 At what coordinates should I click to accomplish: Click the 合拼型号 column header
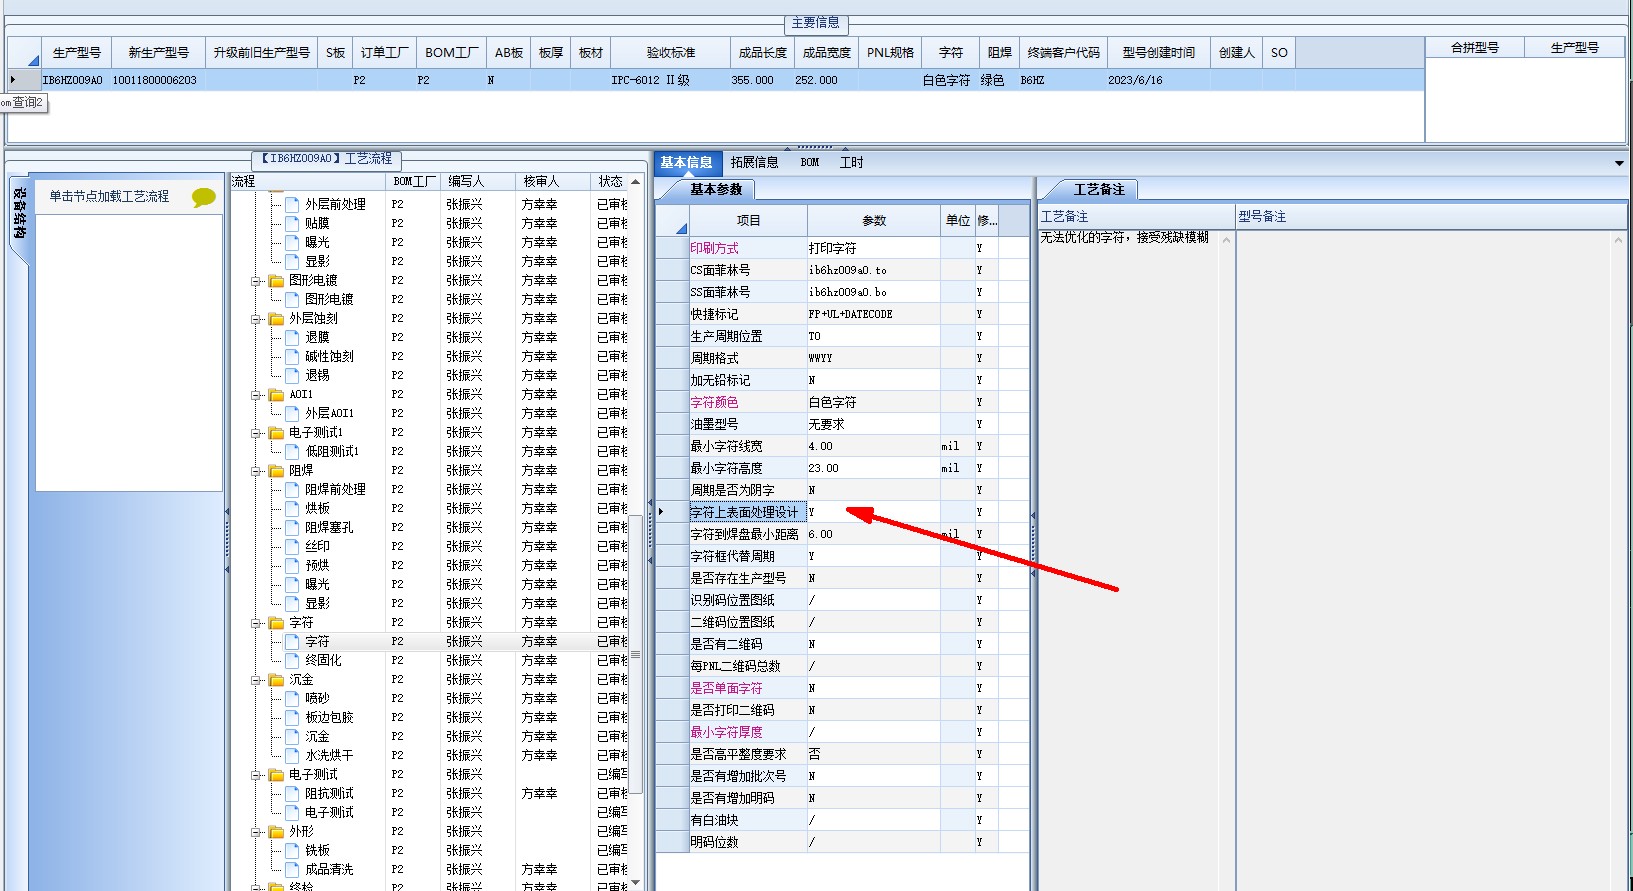[x=1475, y=48]
